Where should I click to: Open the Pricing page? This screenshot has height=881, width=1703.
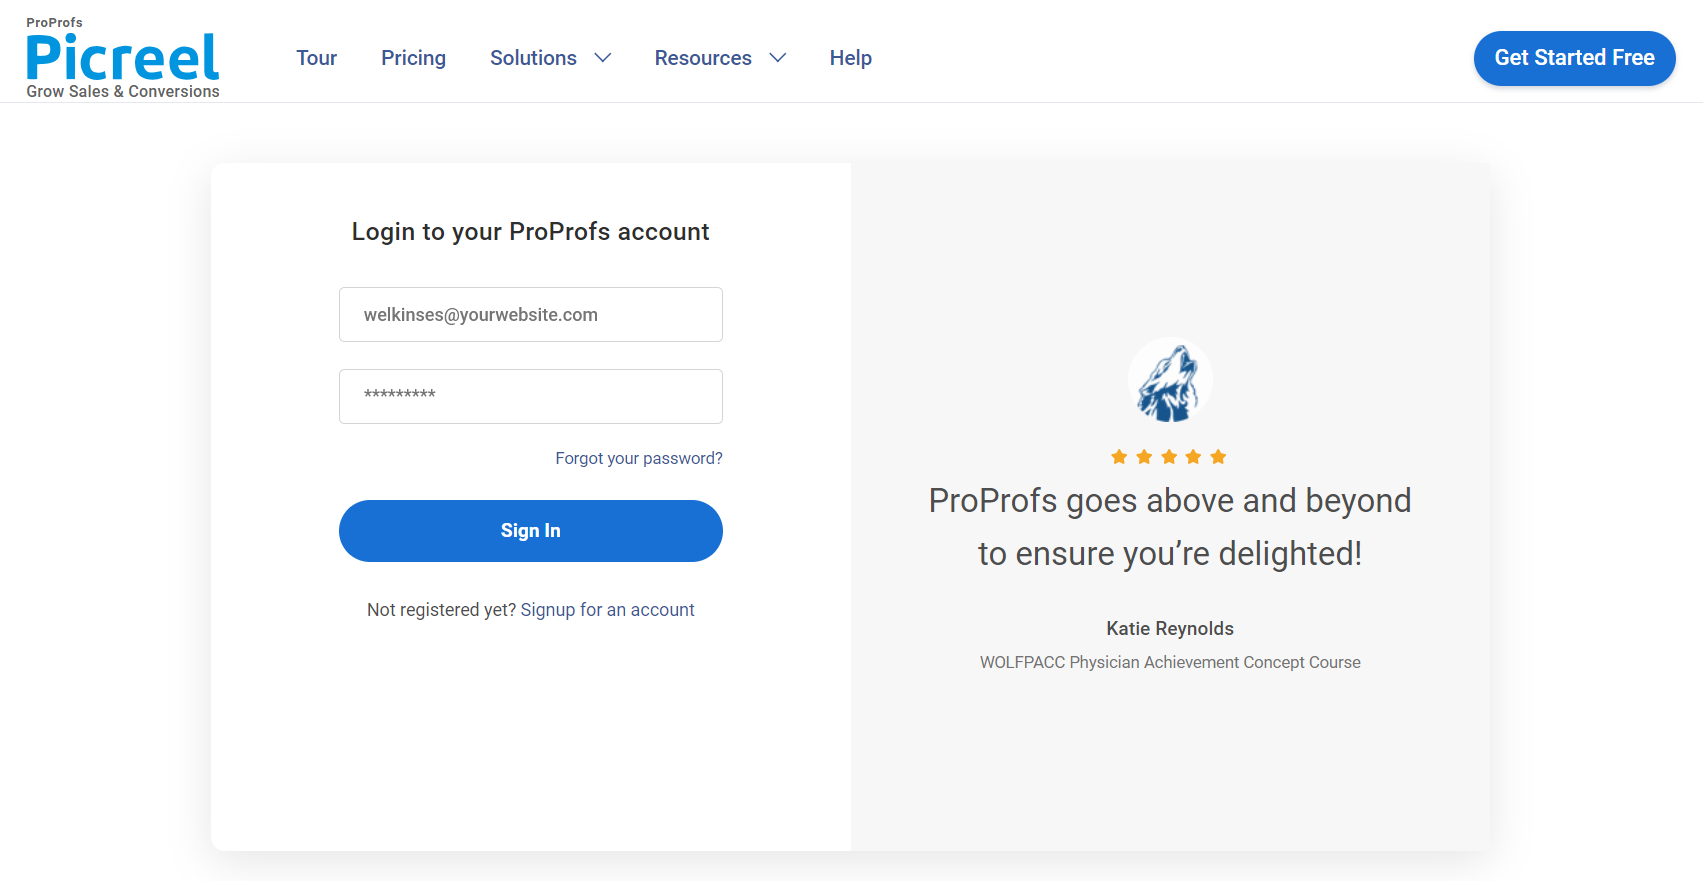tap(413, 58)
